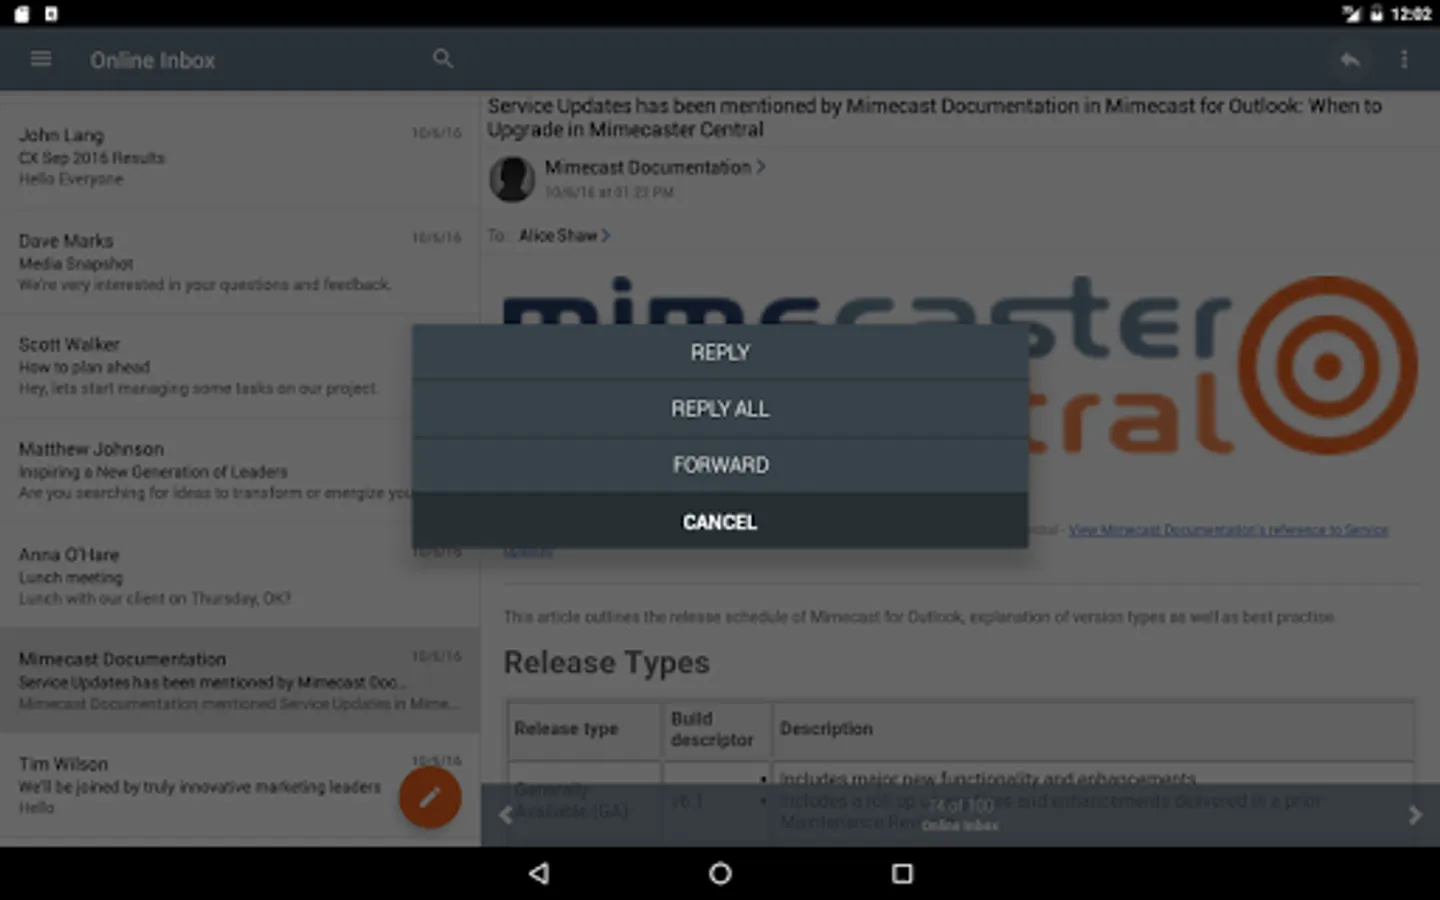Open Dave Marks Media Snapshot email
The image size is (1440, 900).
pyautogui.click(x=240, y=262)
